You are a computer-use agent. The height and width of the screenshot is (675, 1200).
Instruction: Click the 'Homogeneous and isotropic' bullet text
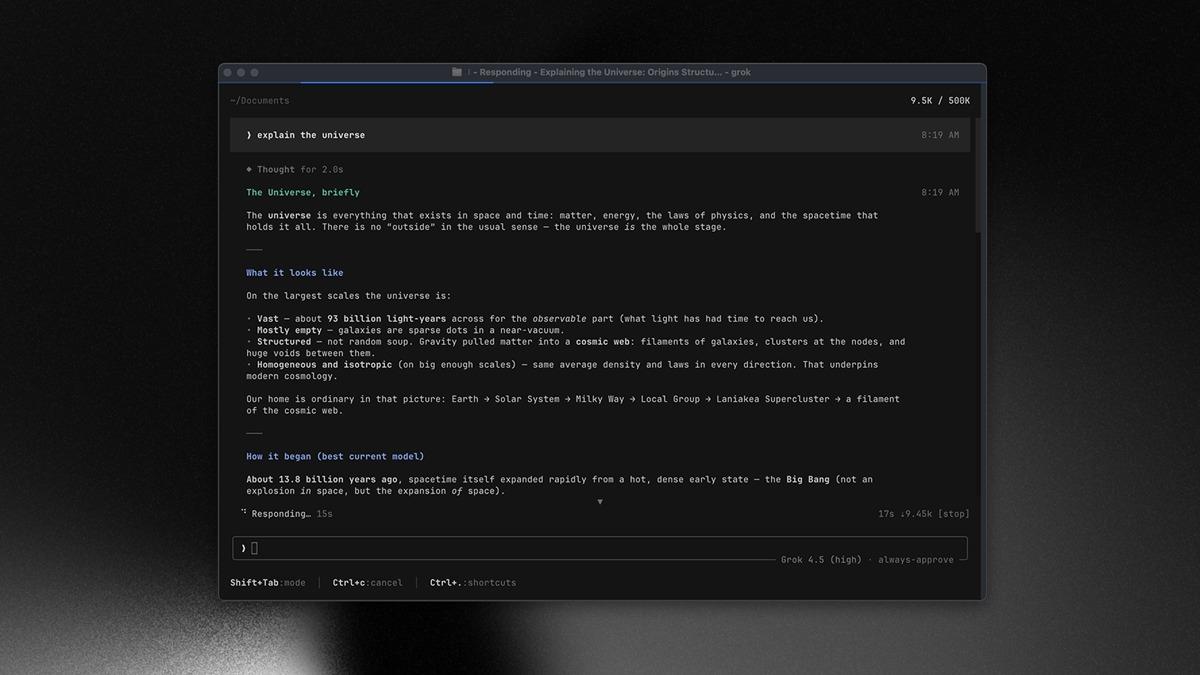coord(325,365)
